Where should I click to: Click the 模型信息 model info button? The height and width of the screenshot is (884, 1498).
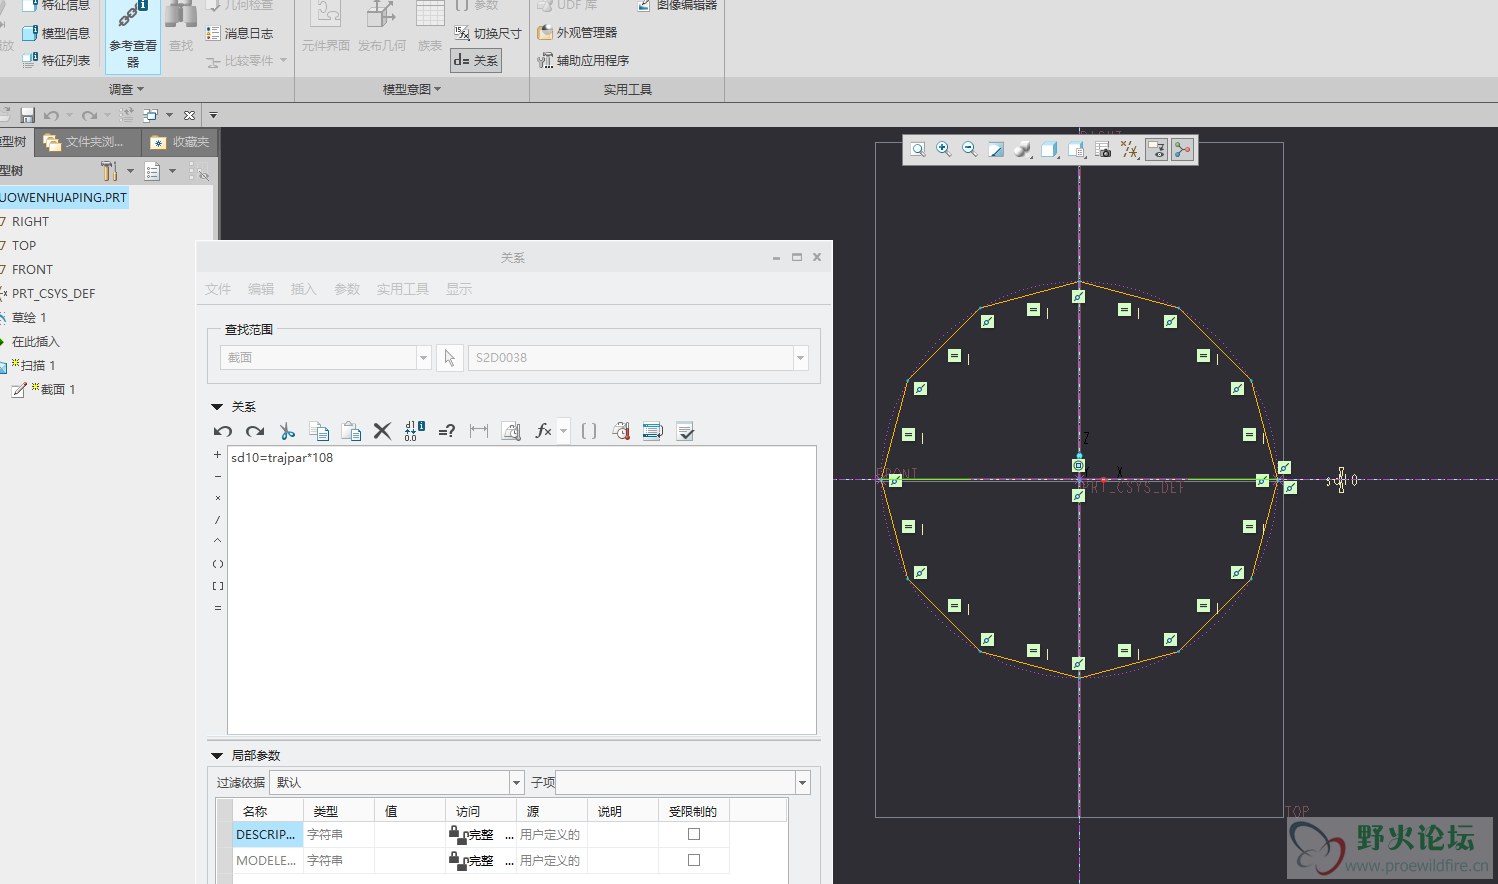pyautogui.click(x=56, y=33)
